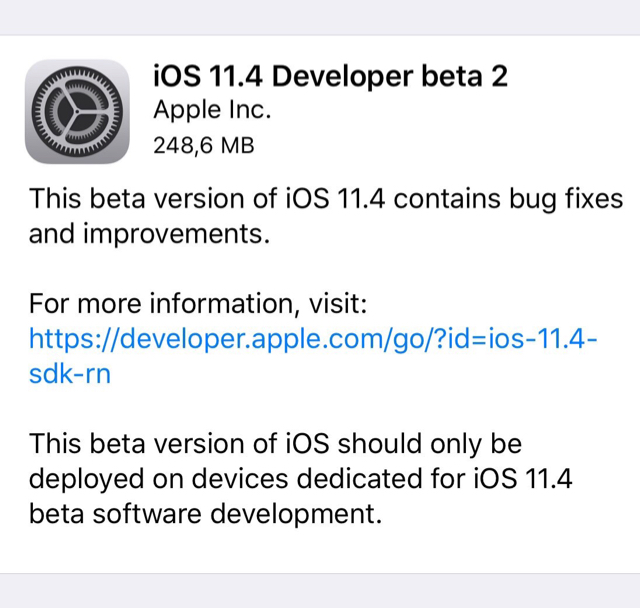Click the bottom gray separator bar

tap(320, 590)
